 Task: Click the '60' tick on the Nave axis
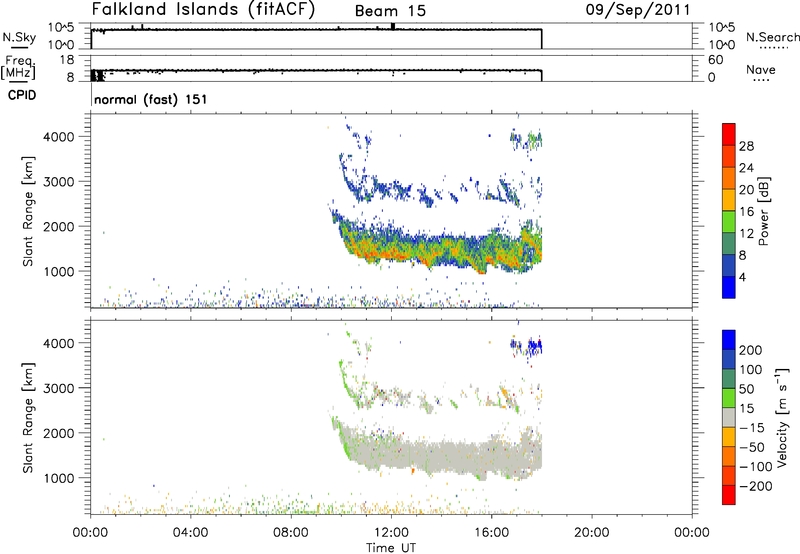(716, 60)
